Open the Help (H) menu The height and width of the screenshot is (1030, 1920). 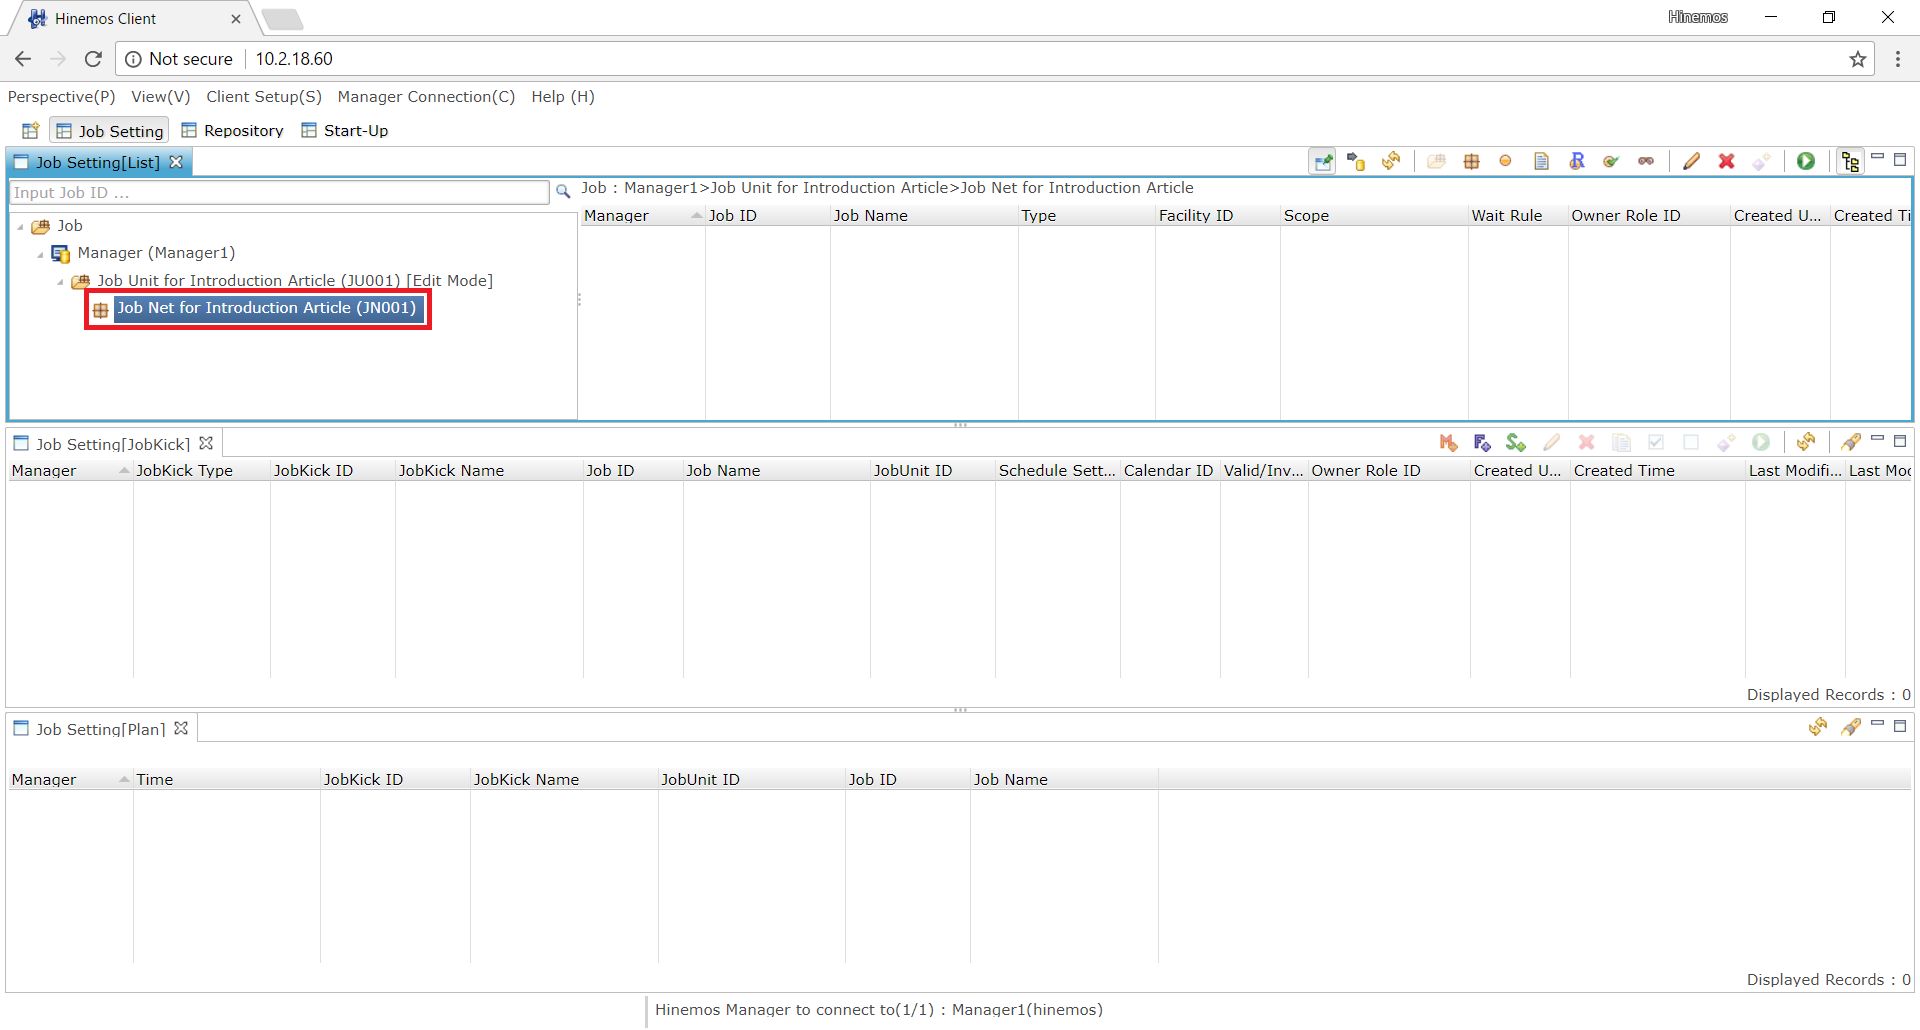coord(562,96)
